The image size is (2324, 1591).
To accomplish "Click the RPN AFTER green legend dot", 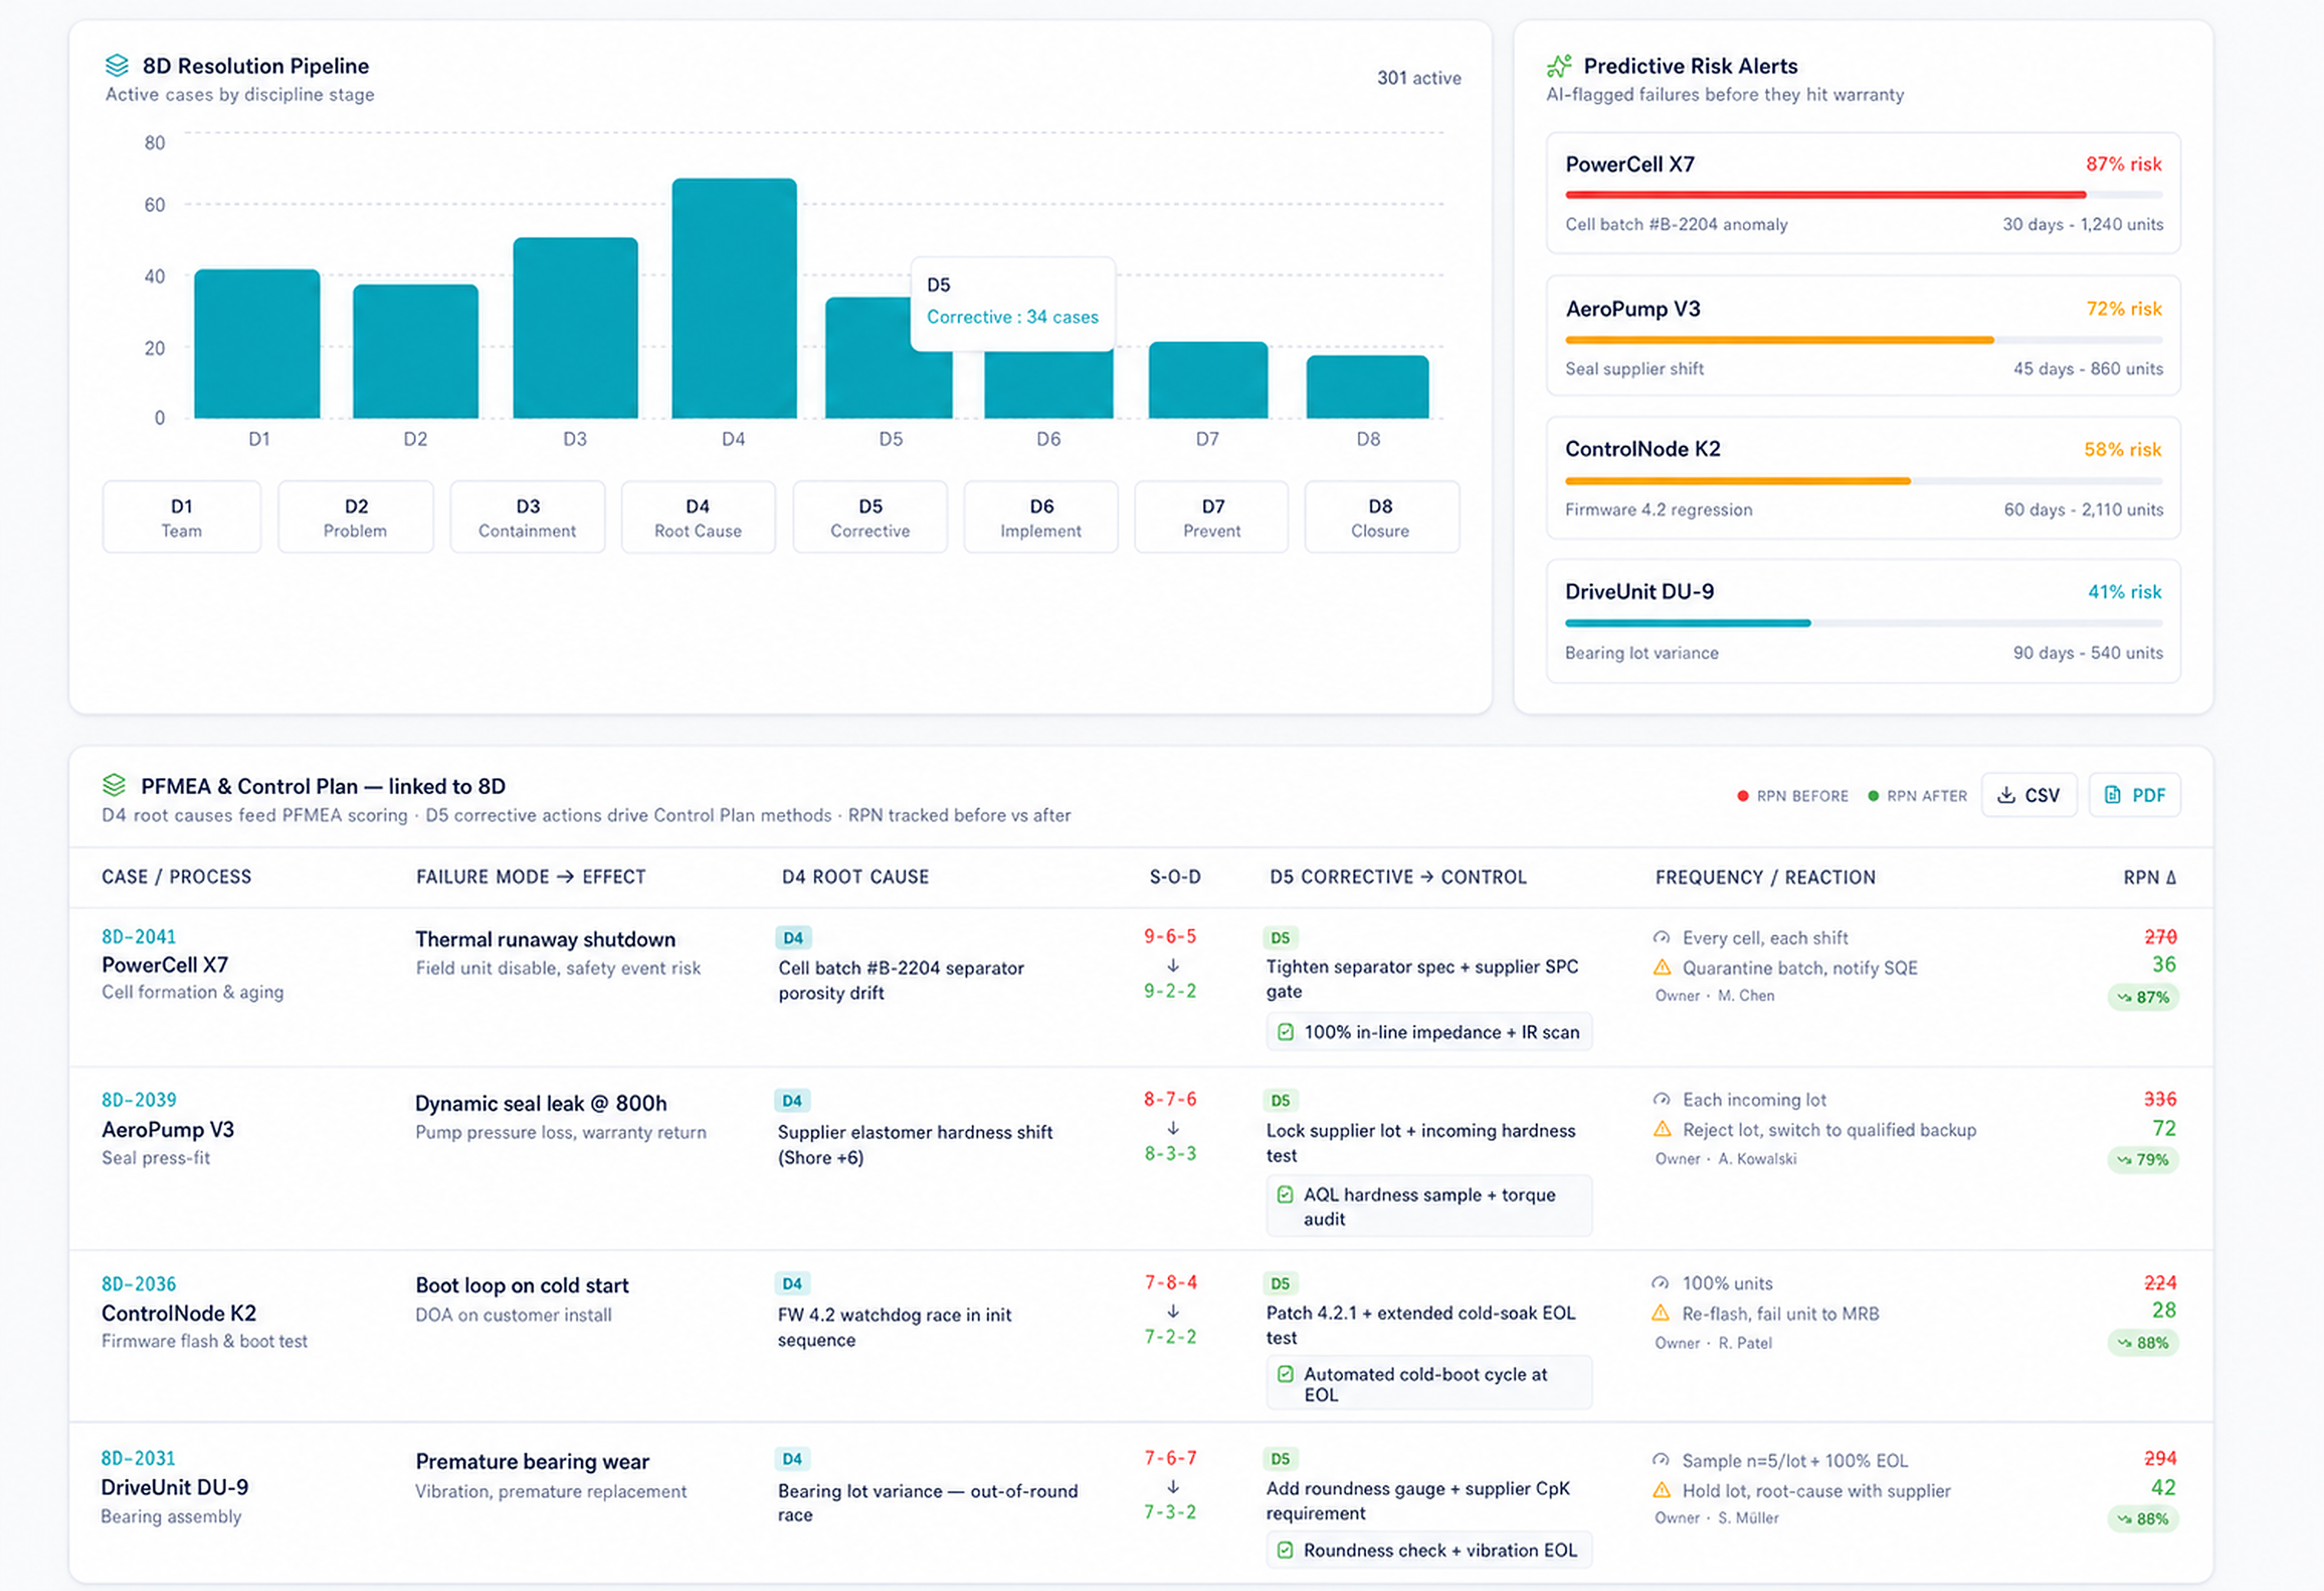I will click(1873, 796).
